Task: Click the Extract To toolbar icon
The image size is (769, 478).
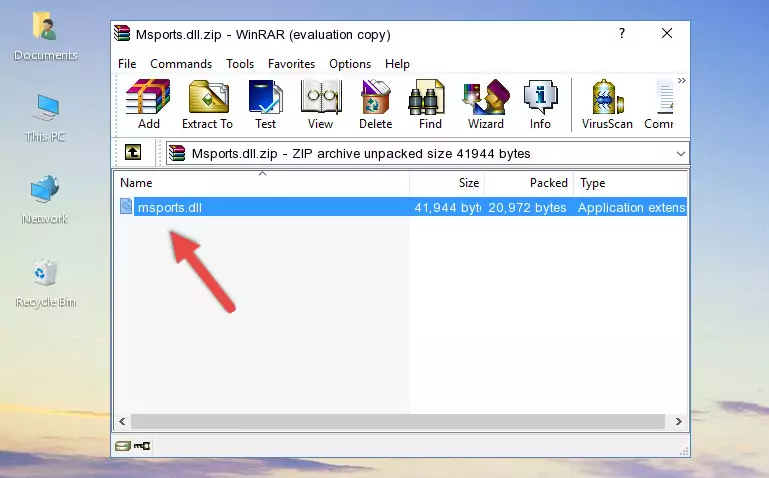Action: coord(207,104)
